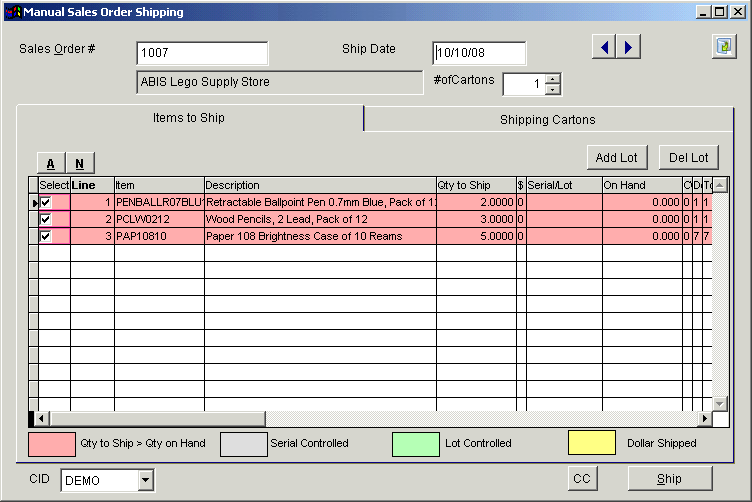Screen dimensions: 752x502
Task: Open the CID dropdown list
Action: [x=146, y=481]
